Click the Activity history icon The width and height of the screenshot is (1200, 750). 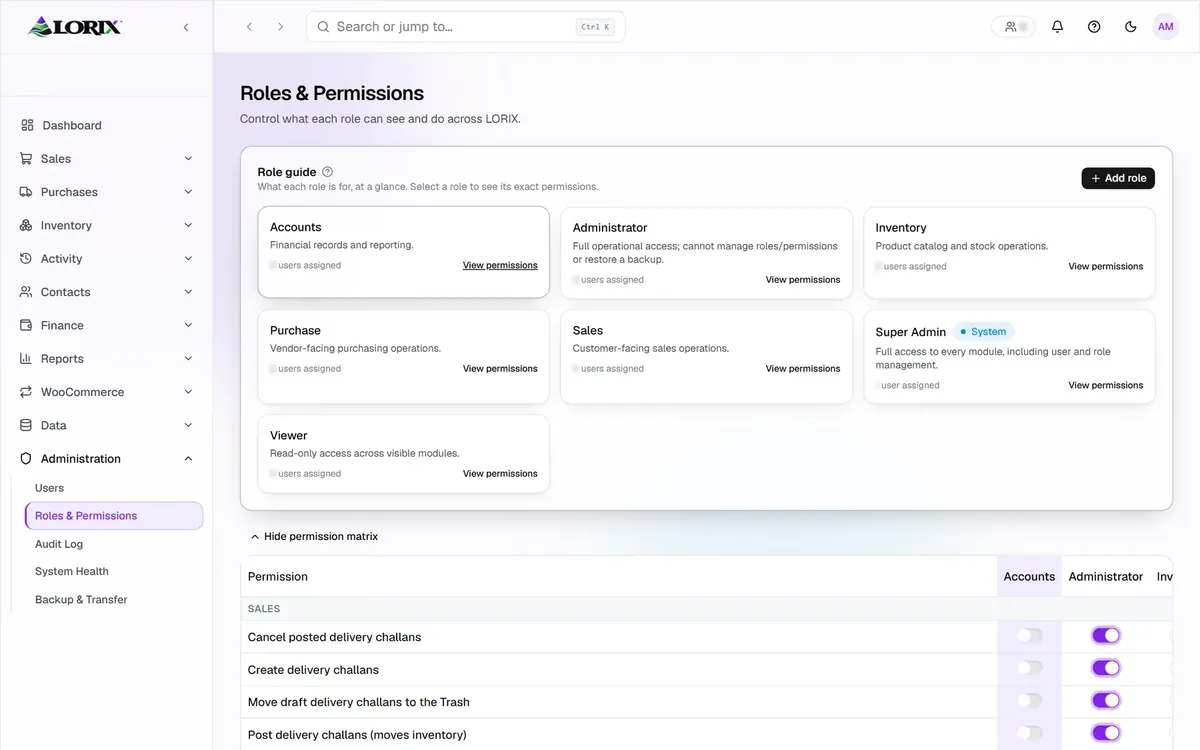pyautogui.click(x=26, y=258)
